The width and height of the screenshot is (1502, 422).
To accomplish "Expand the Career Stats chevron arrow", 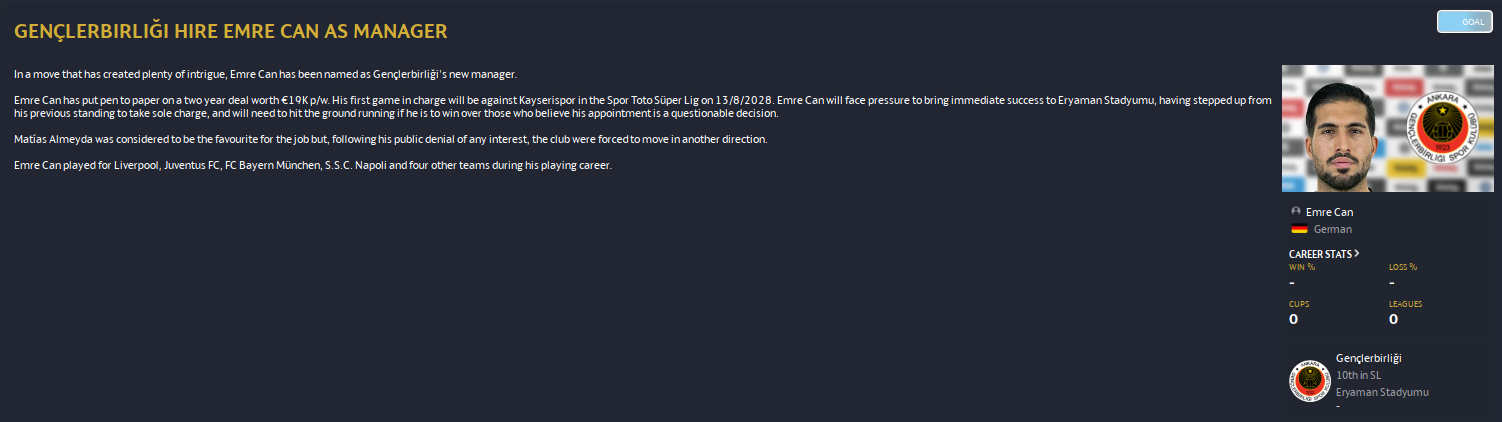I will coord(1356,254).
